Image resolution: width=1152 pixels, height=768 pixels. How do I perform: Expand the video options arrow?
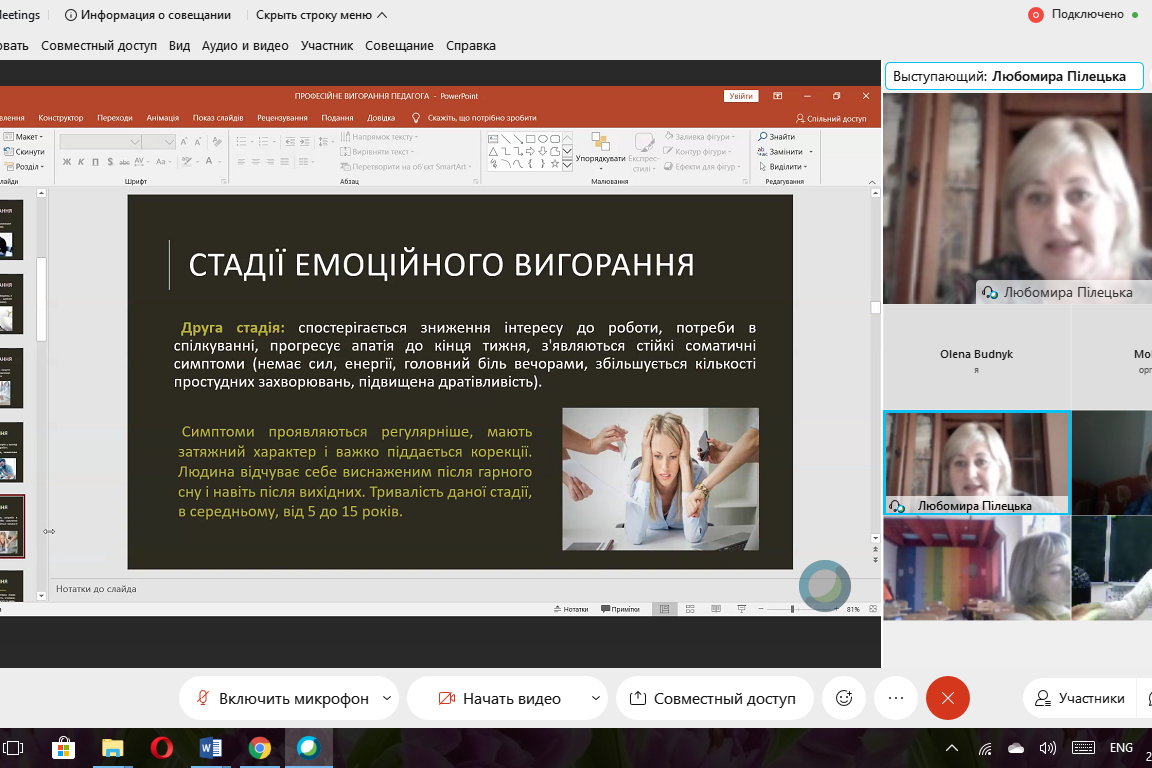pyautogui.click(x=596, y=698)
